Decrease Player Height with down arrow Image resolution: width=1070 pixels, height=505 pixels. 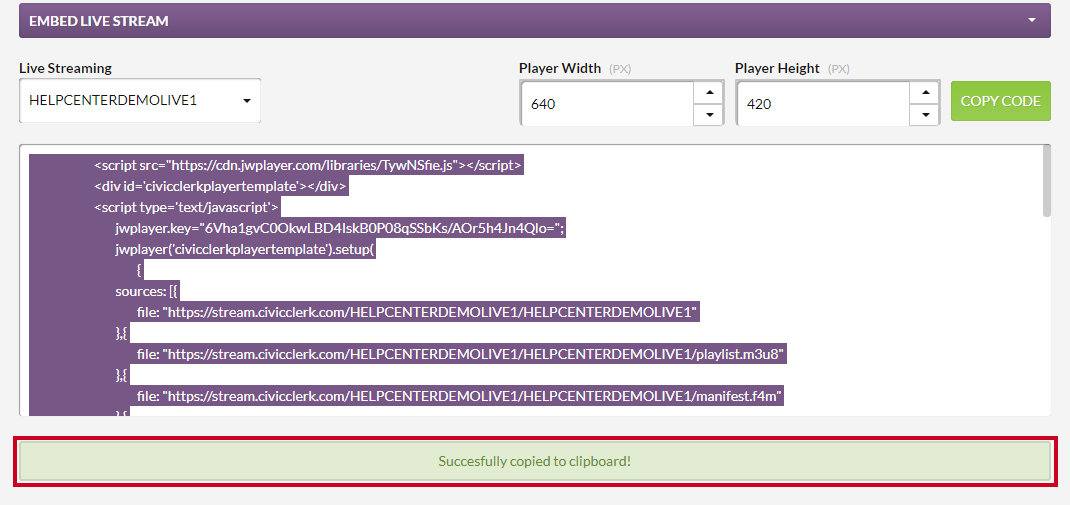pos(925,115)
